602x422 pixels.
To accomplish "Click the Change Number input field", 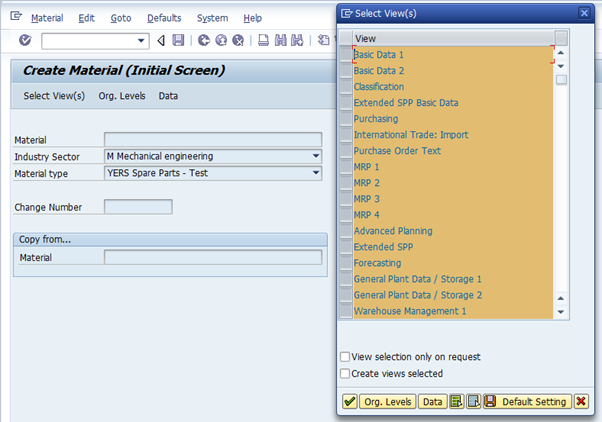I will [x=138, y=207].
